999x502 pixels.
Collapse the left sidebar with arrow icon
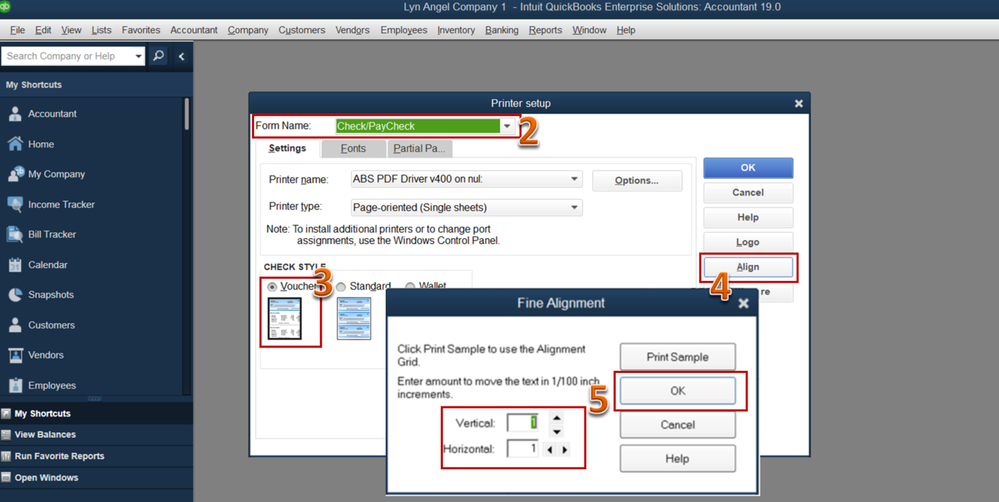(x=182, y=56)
